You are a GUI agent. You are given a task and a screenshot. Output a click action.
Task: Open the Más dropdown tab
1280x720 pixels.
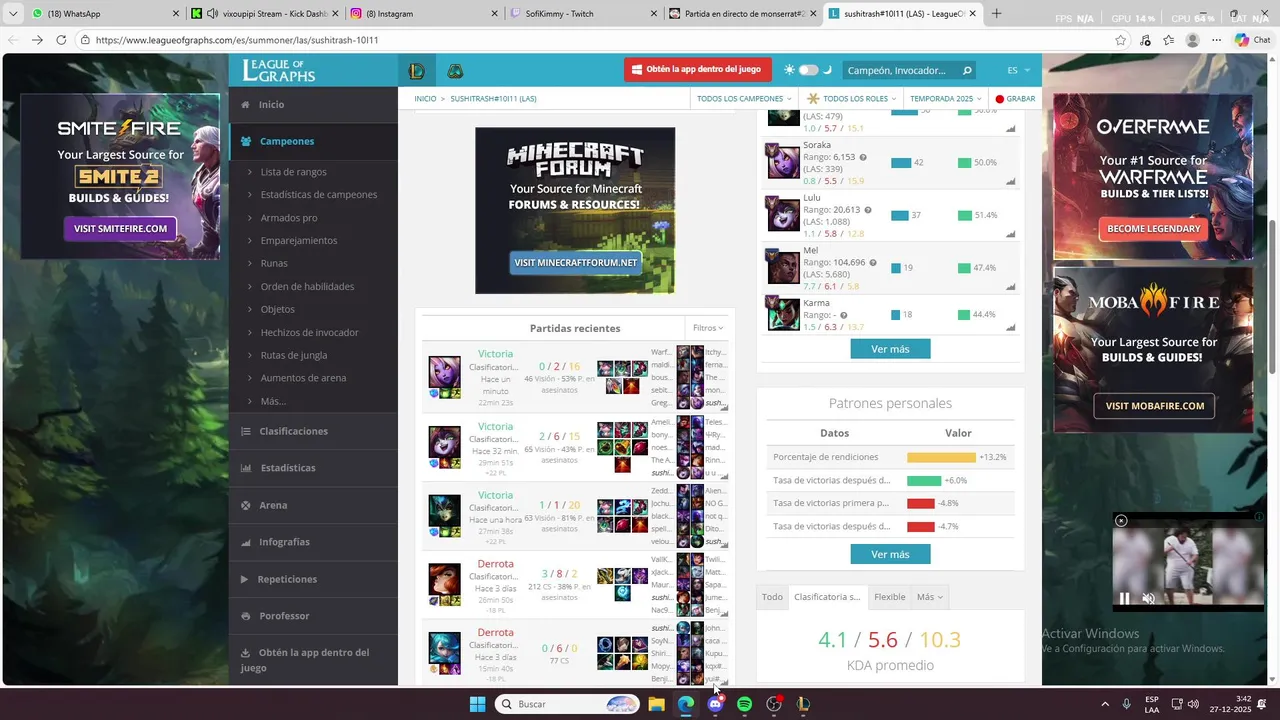click(929, 597)
